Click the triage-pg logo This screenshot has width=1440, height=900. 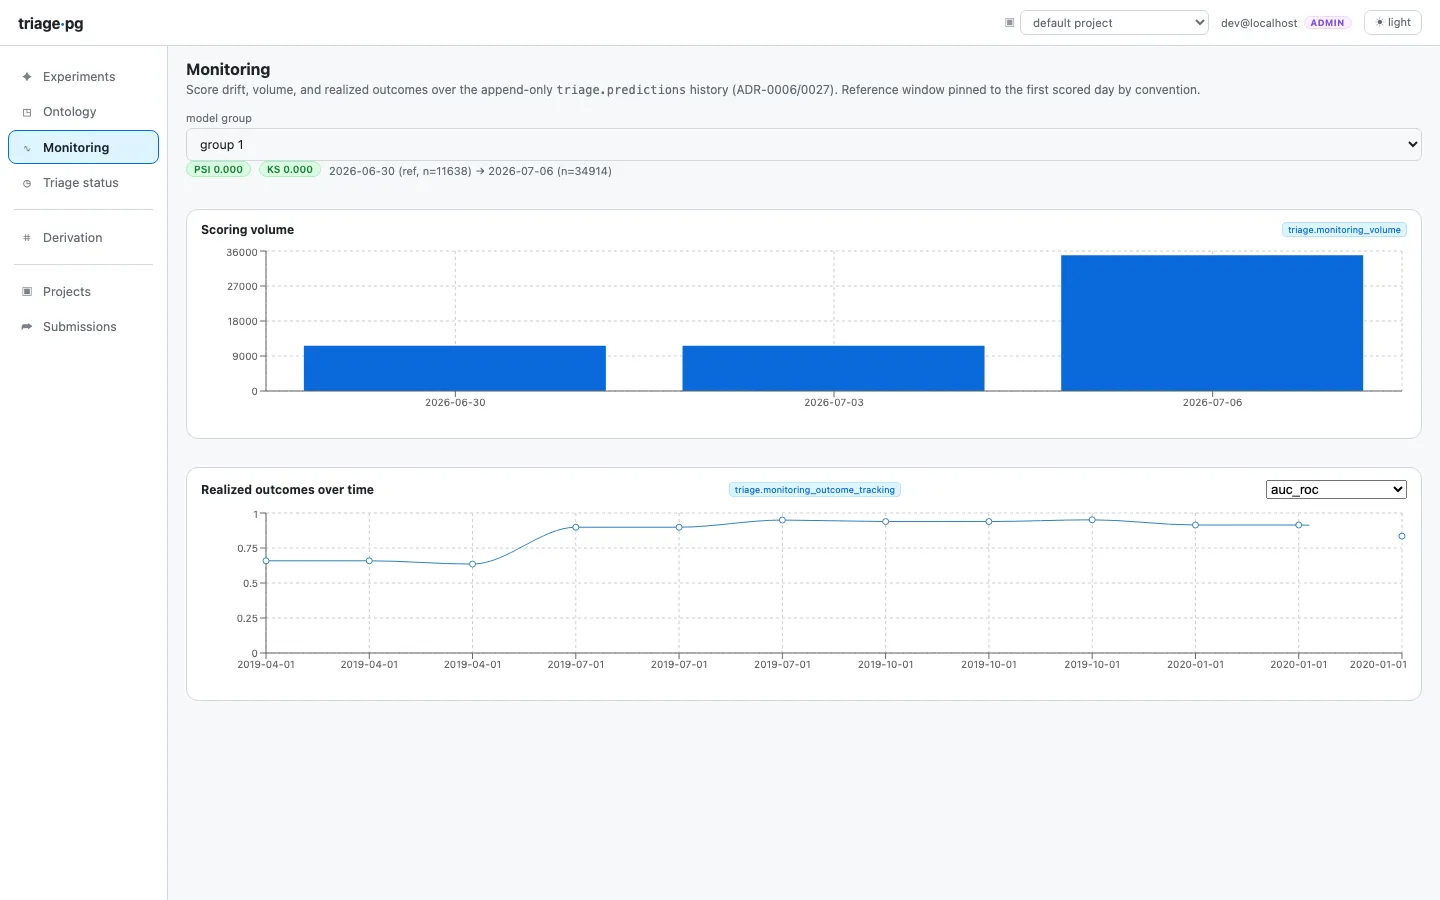(51, 23)
